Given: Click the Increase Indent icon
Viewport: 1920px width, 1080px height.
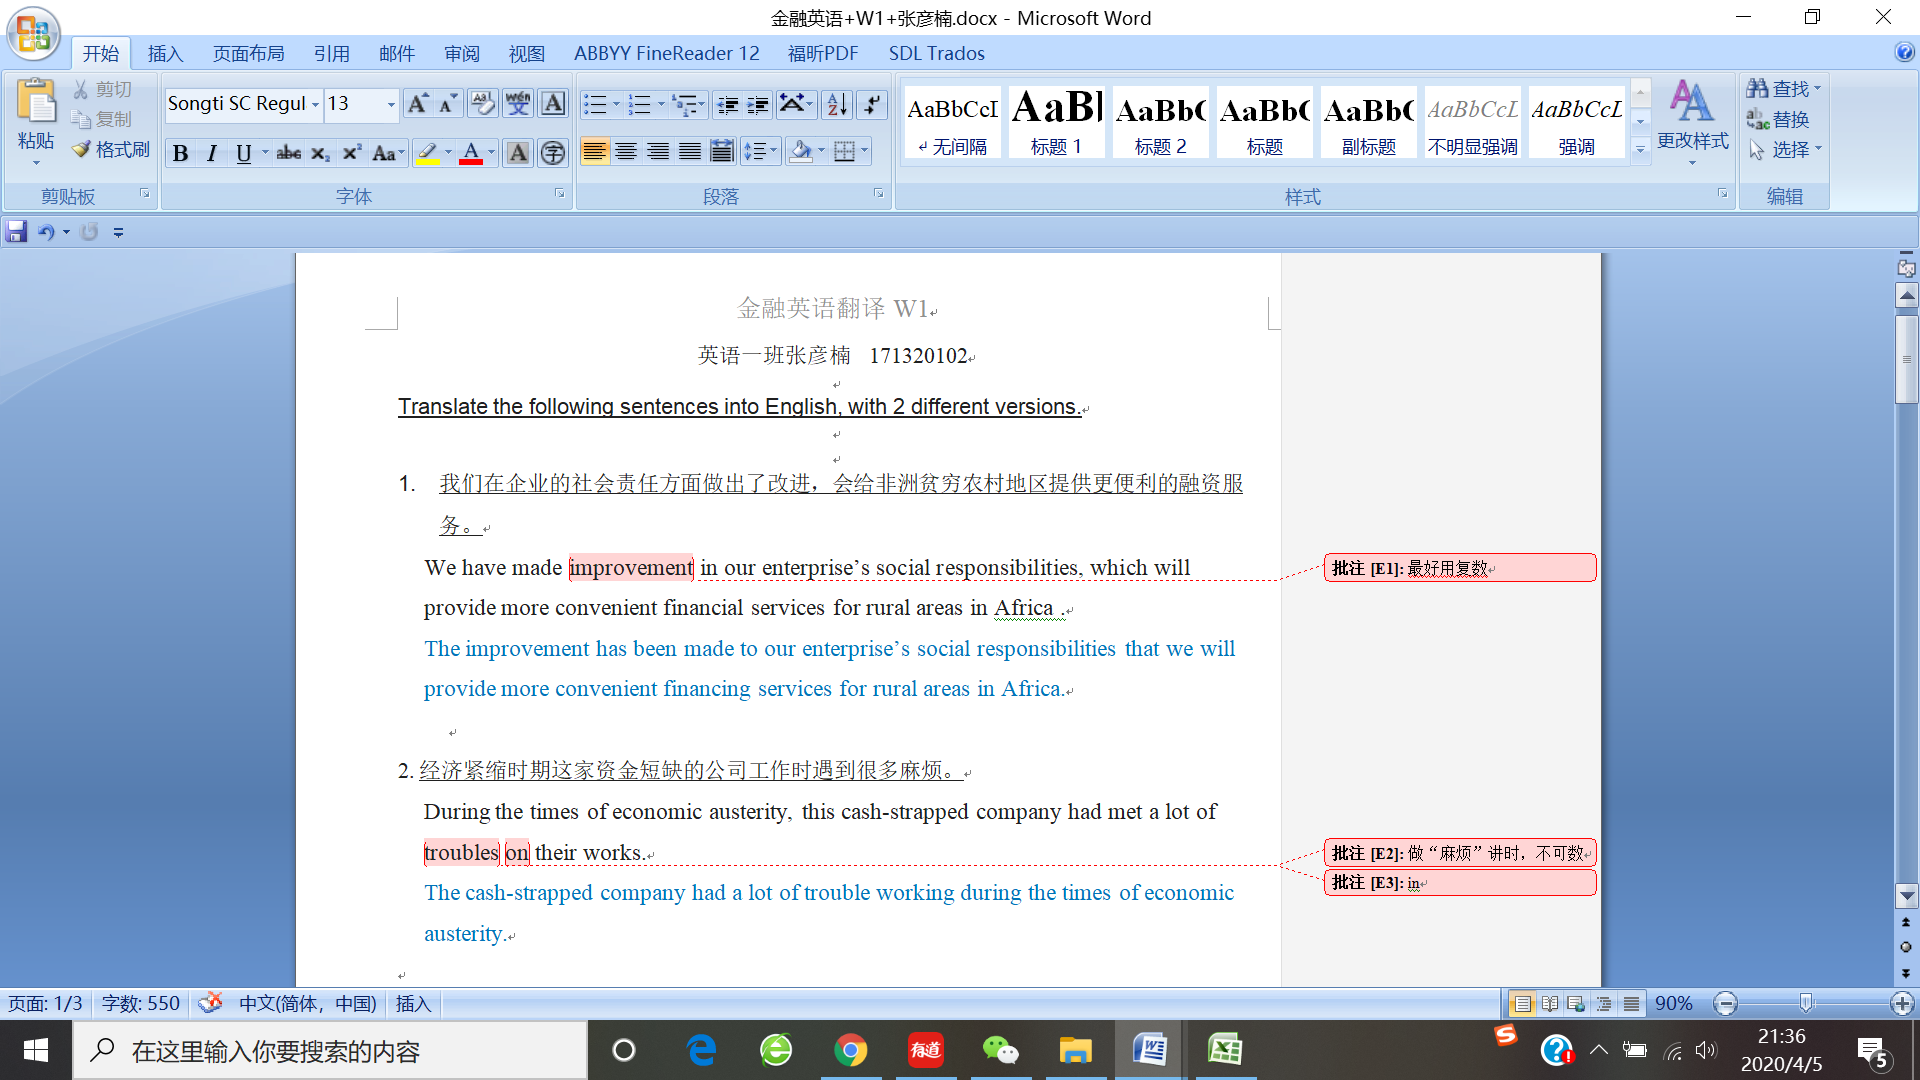Looking at the screenshot, I should pyautogui.click(x=758, y=103).
